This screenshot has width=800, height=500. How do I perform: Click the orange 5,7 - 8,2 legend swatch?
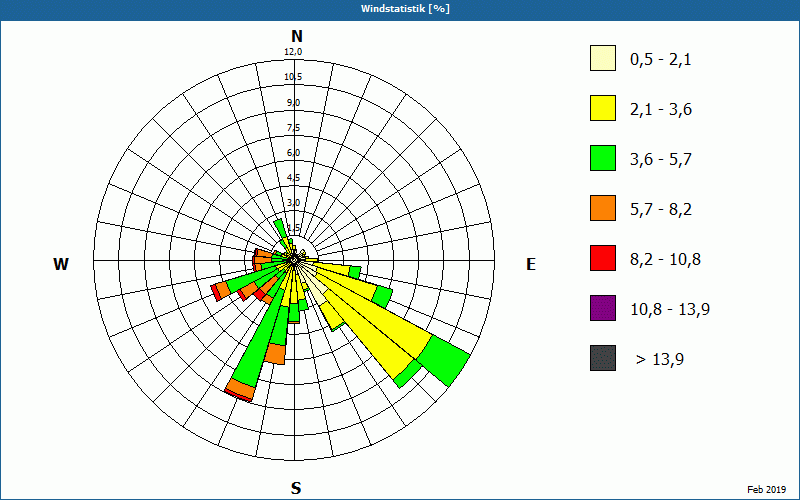603,208
